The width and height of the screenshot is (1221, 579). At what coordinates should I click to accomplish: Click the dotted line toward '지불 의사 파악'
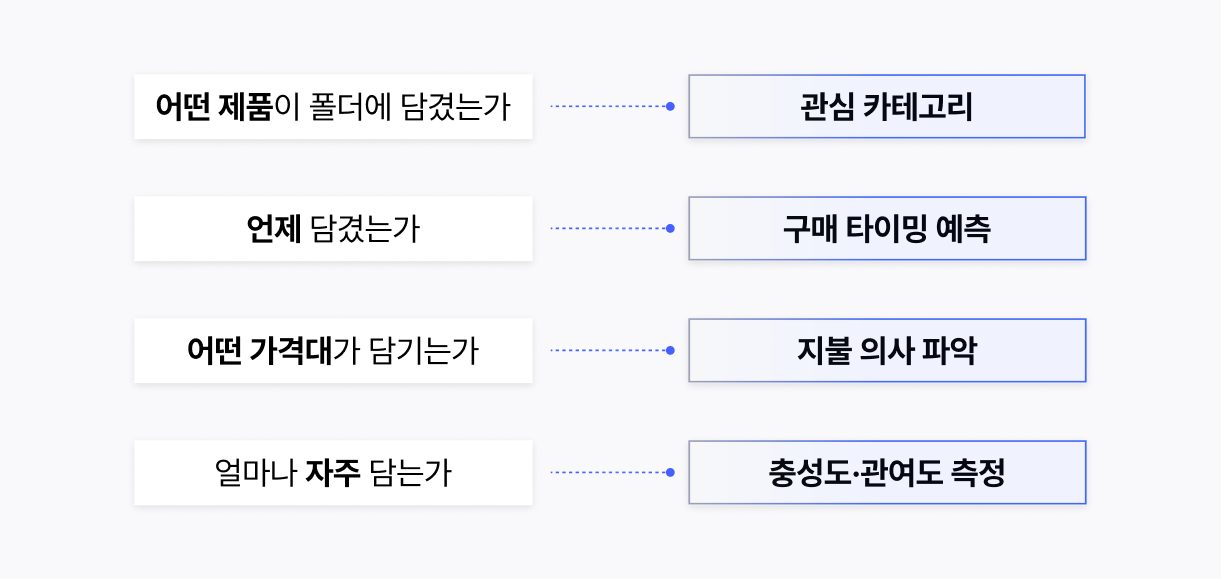click(608, 351)
